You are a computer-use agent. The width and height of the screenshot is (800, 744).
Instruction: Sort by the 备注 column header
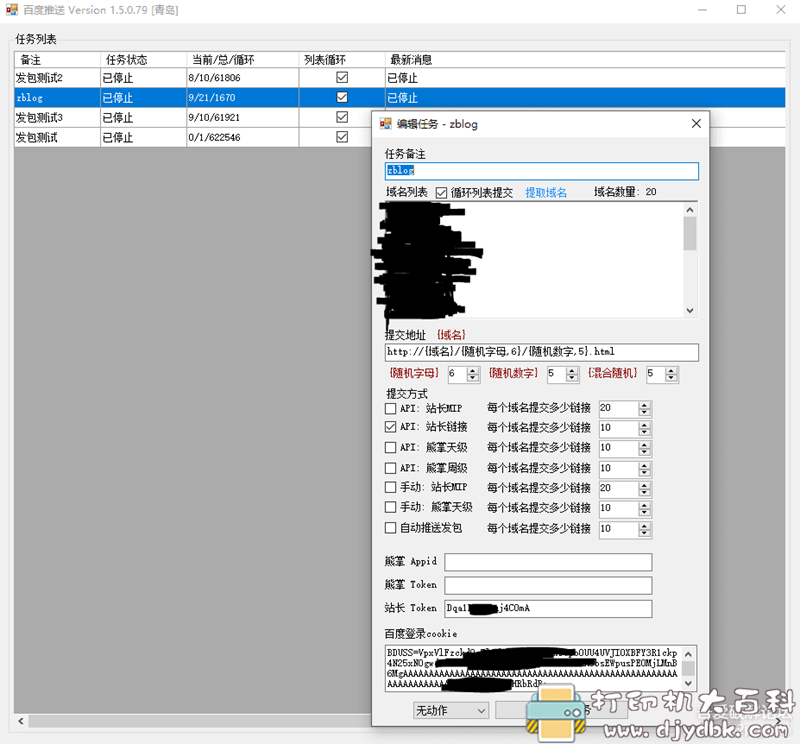57,60
